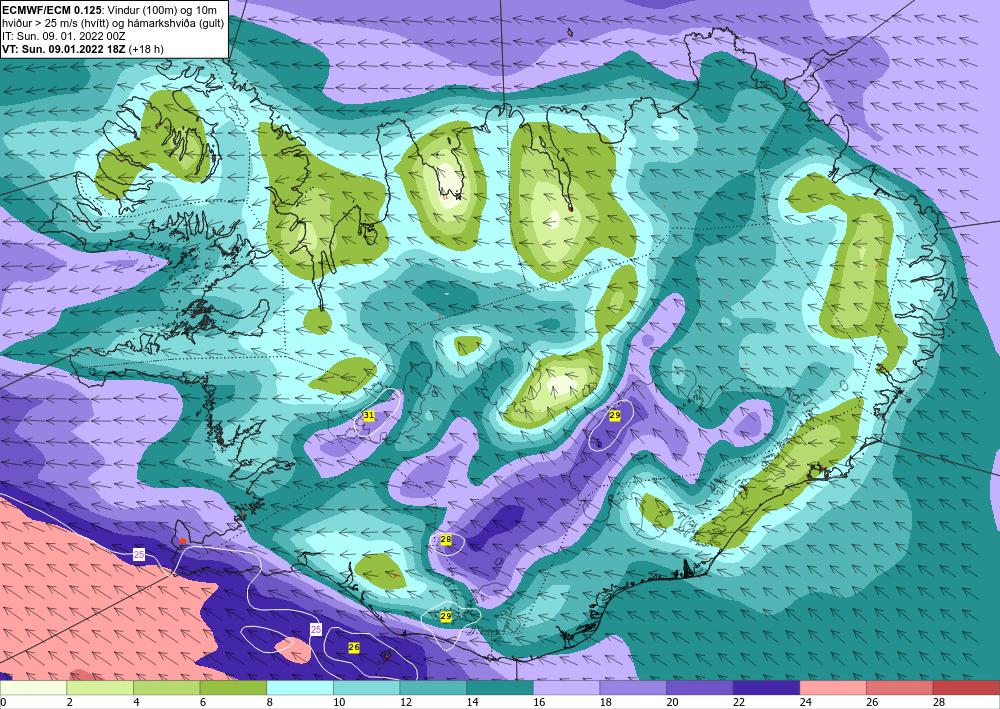Click the legend scale value 24
This screenshot has height=709, width=1000.
tap(805, 703)
